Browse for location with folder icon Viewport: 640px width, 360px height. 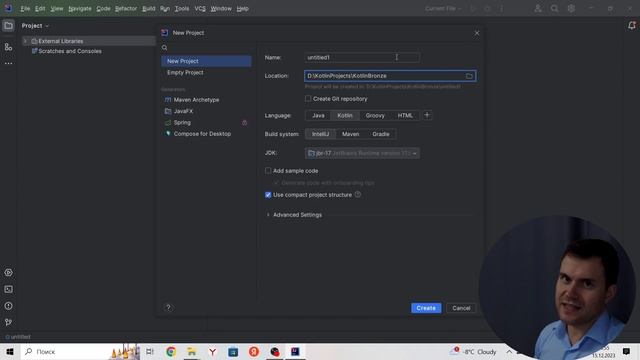click(x=469, y=76)
